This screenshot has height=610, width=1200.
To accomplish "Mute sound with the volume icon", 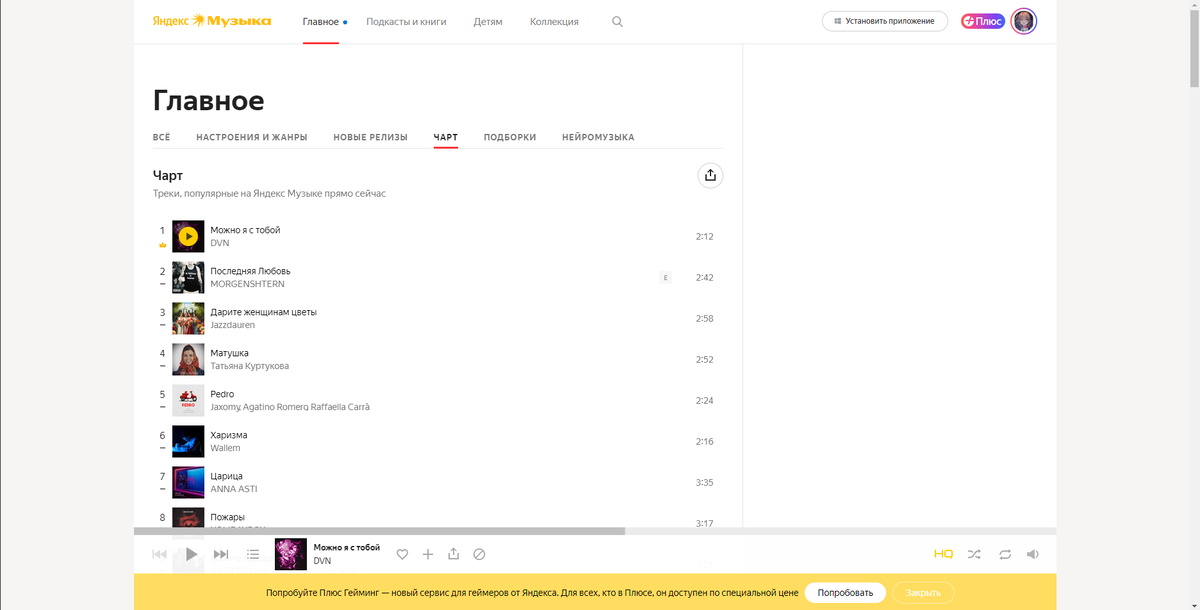I will click(1033, 554).
